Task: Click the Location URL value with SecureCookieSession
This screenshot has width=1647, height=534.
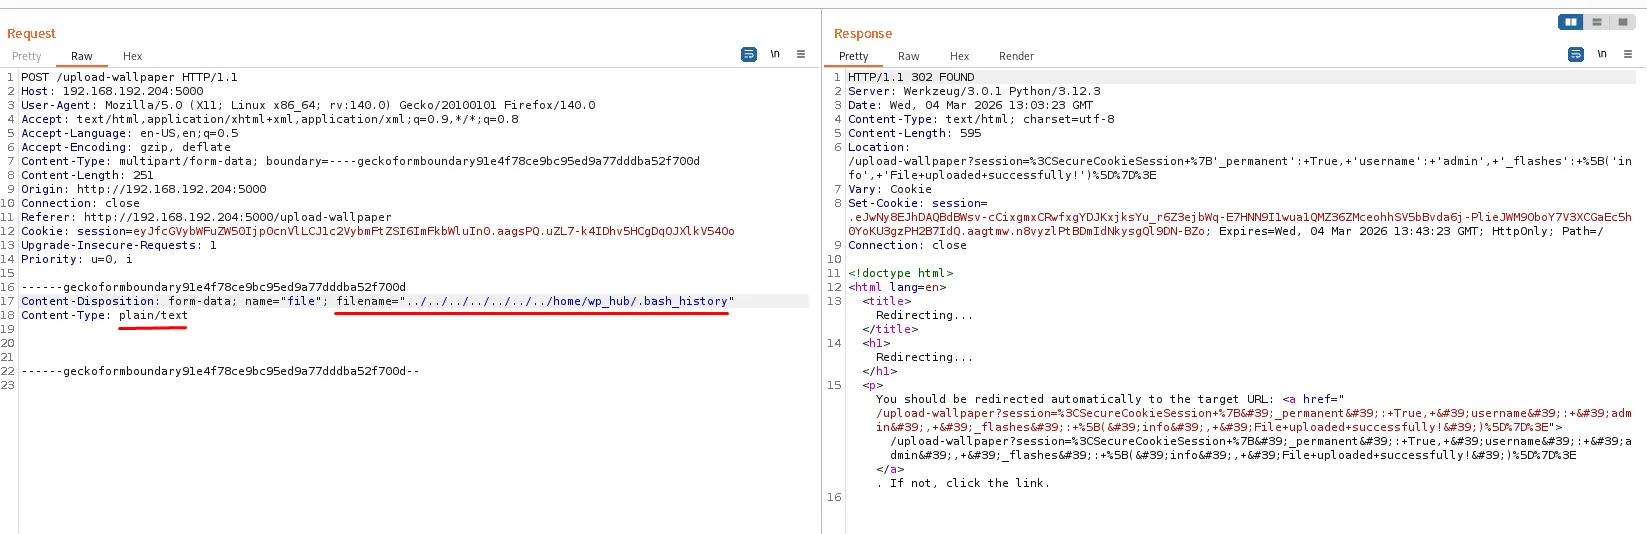Action: pos(1240,168)
